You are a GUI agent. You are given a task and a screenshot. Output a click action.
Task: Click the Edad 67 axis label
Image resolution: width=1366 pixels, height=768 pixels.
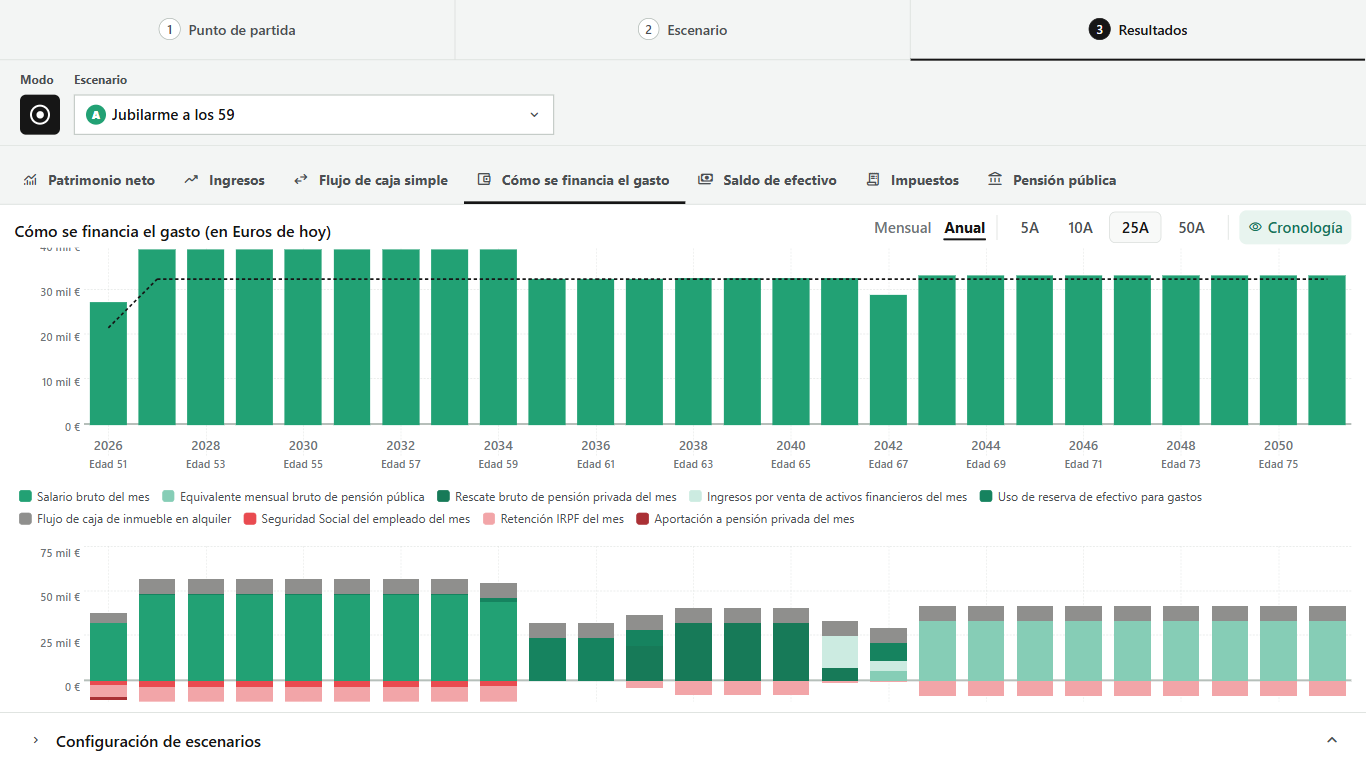pyautogui.click(x=888, y=464)
